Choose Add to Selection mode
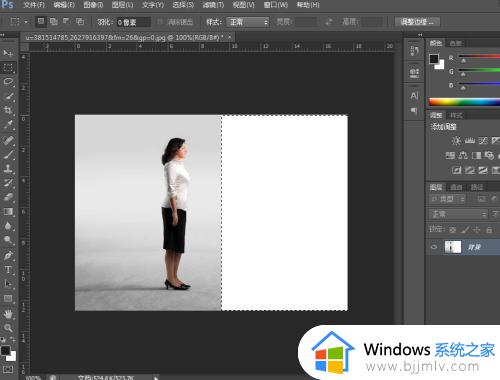Screen dimensions: 500x380 click(54, 22)
